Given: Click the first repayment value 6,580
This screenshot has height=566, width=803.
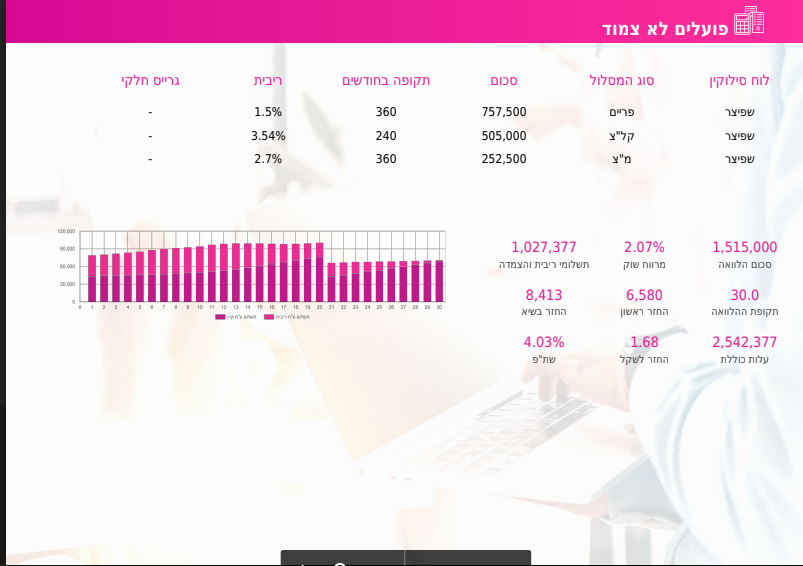Looking at the screenshot, I should point(644,295).
